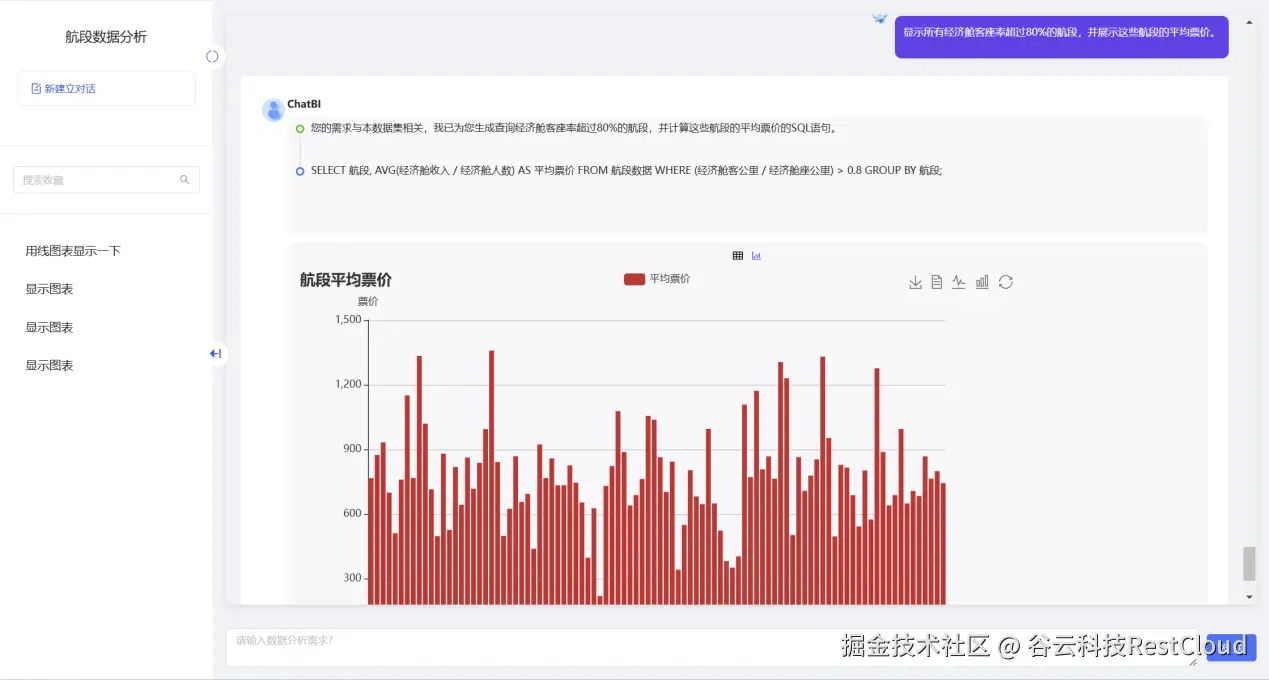
Task: Click the search magnifier icon in sidebar
Action: pyautogui.click(x=184, y=179)
